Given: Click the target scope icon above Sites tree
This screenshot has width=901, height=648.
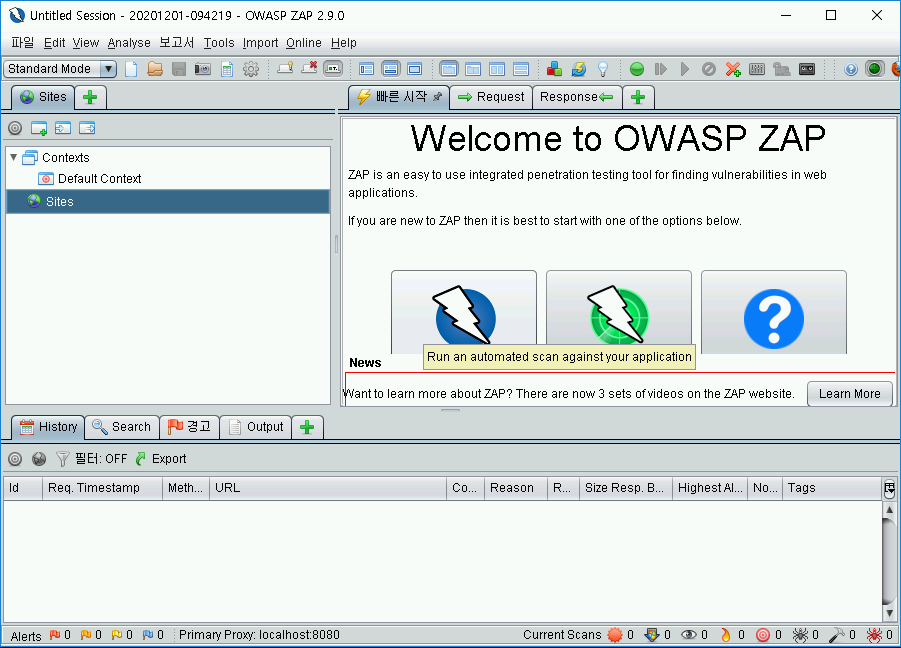Looking at the screenshot, I should tap(15, 128).
